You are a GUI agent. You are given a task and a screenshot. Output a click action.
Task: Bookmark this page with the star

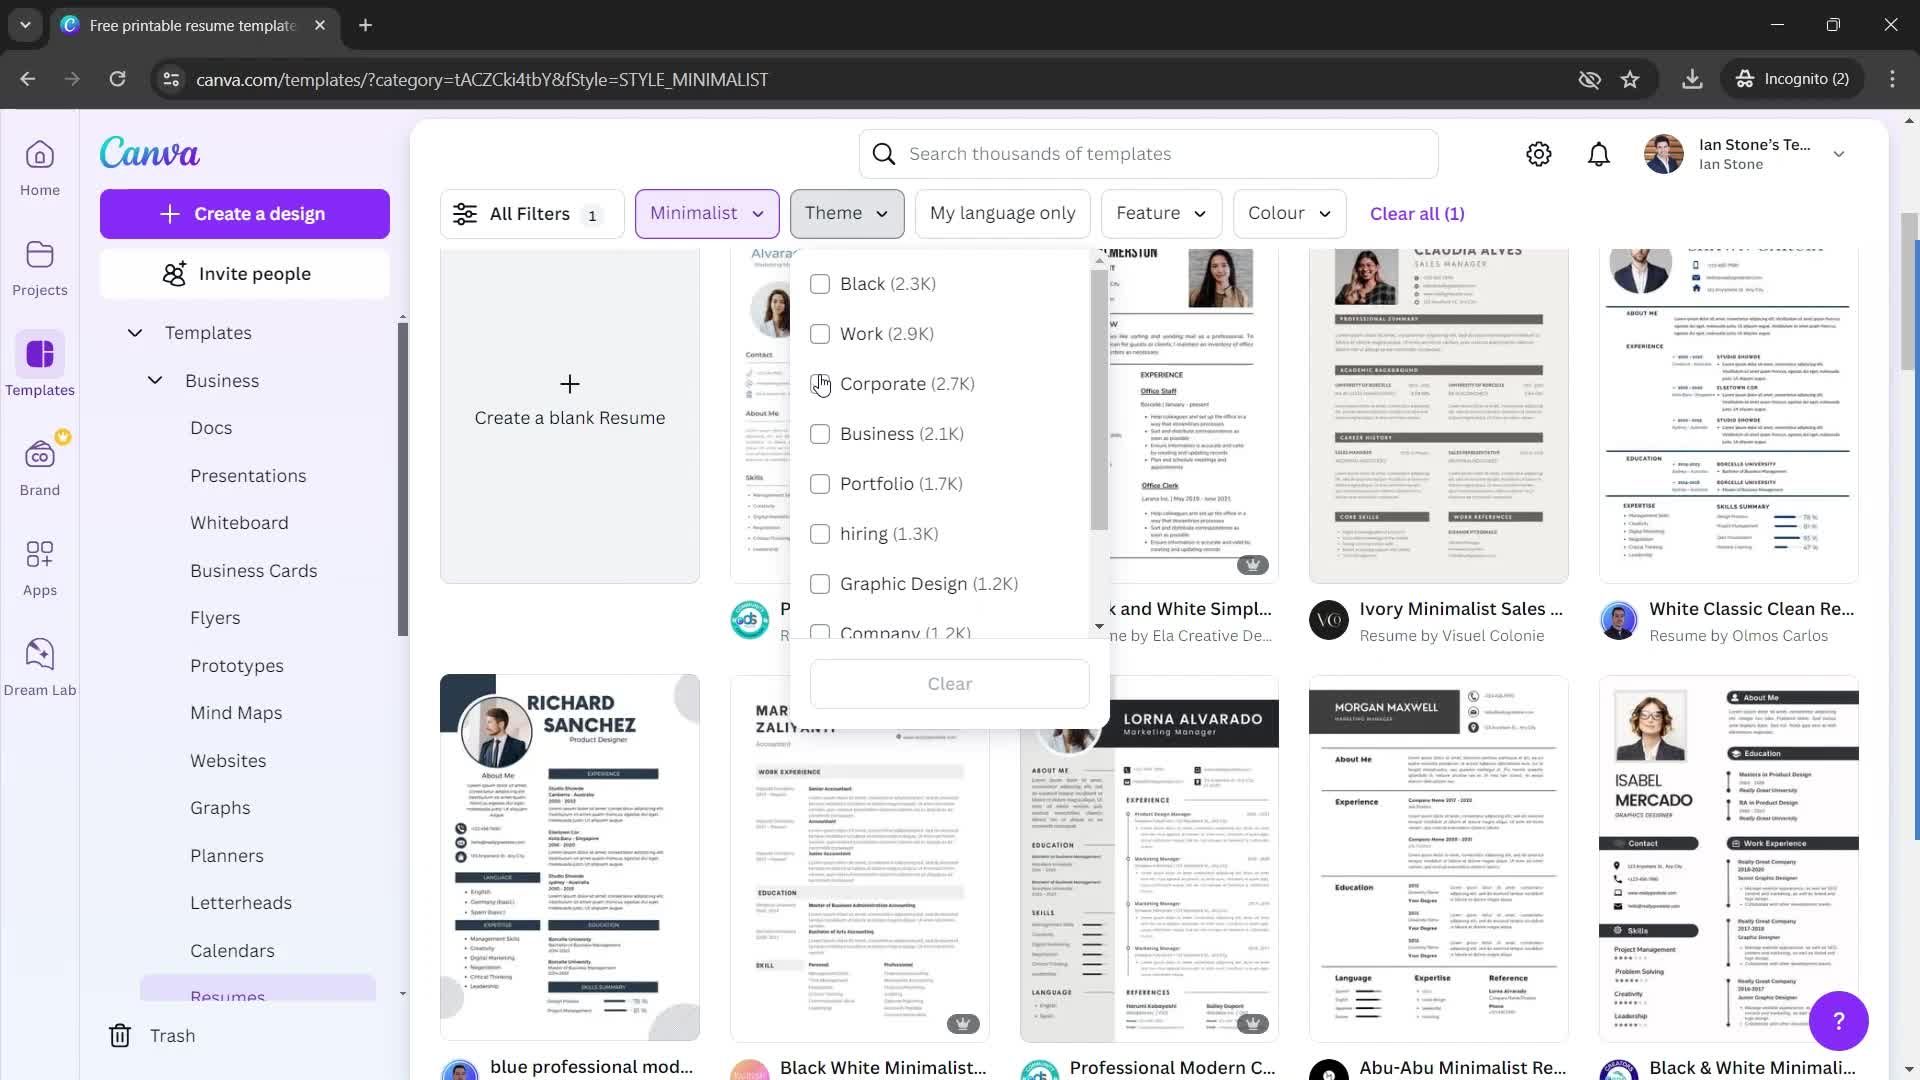coord(1630,79)
